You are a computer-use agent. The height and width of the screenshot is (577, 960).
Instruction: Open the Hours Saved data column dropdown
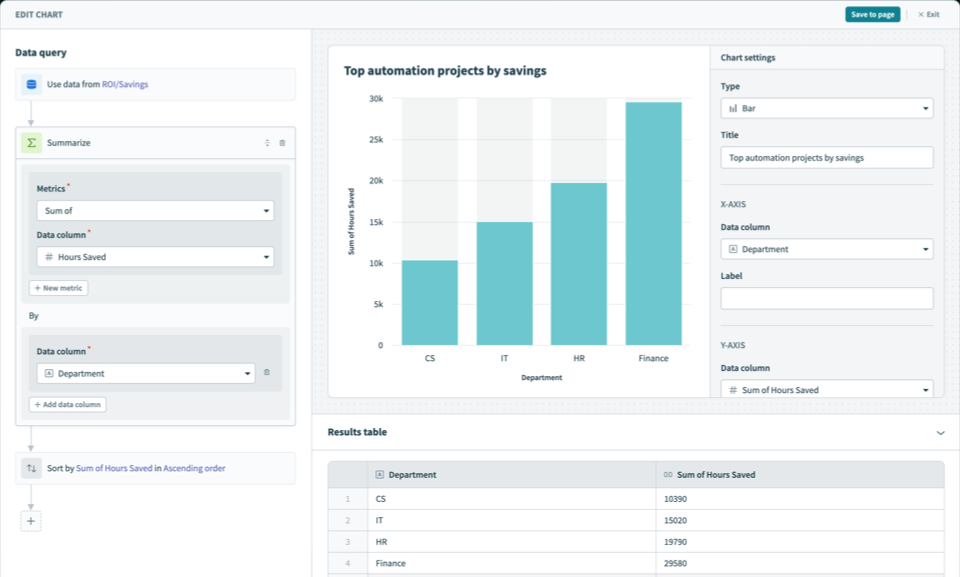tap(155, 255)
